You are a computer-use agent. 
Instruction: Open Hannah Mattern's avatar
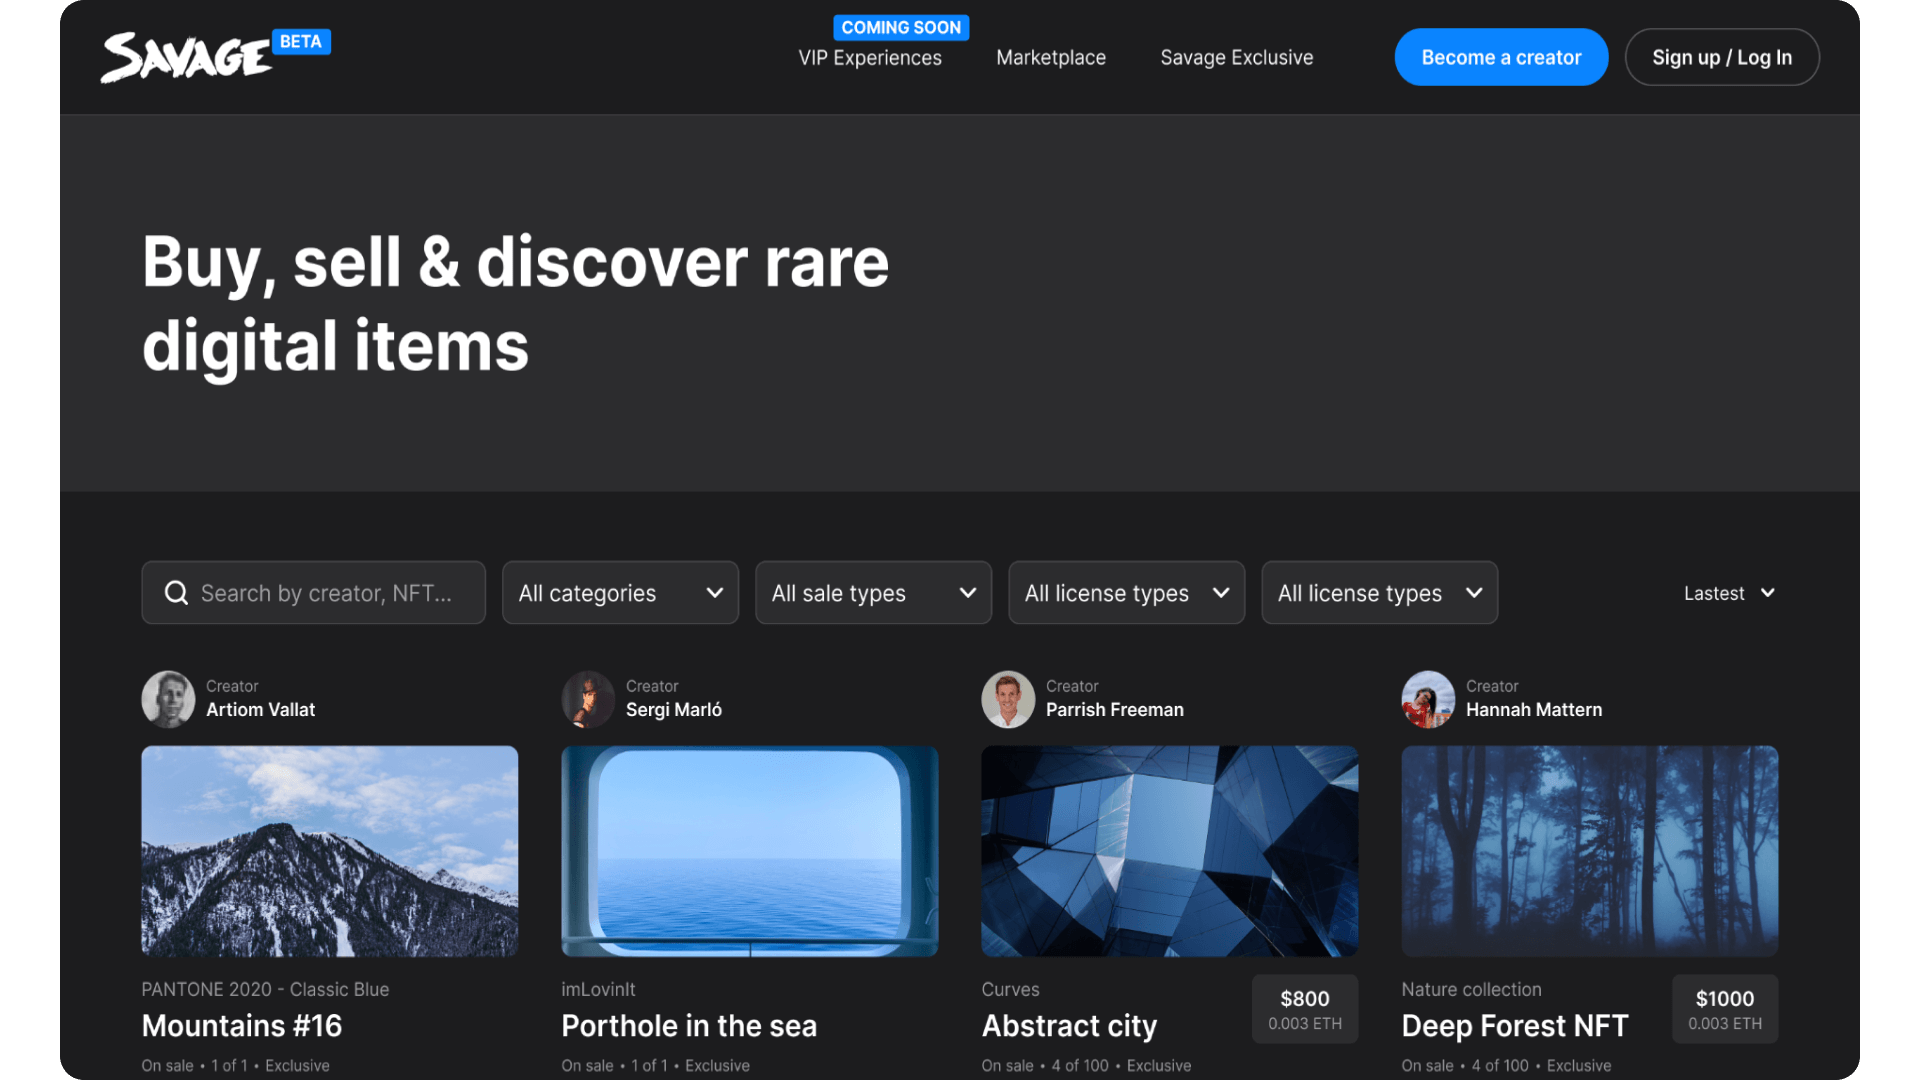coord(1428,699)
